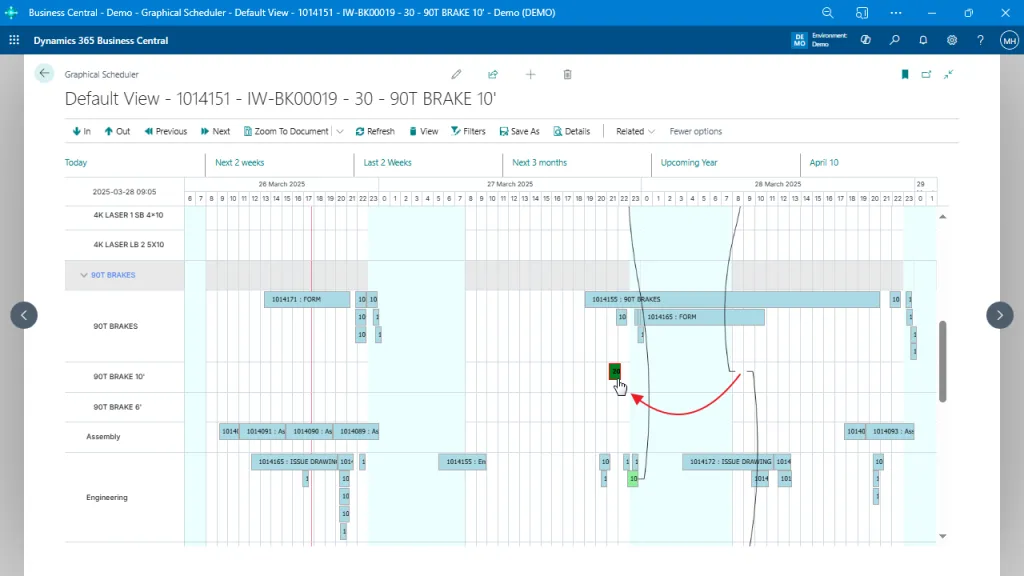Open the Filters panel
The width and height of the screenshot is (1024, 576).
coord(468,131)
